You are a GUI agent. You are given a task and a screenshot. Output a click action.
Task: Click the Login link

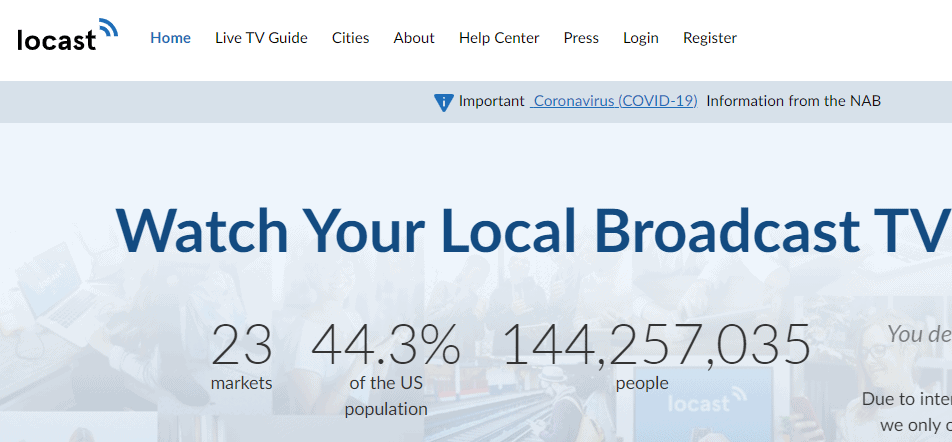(x=641, y=38)
